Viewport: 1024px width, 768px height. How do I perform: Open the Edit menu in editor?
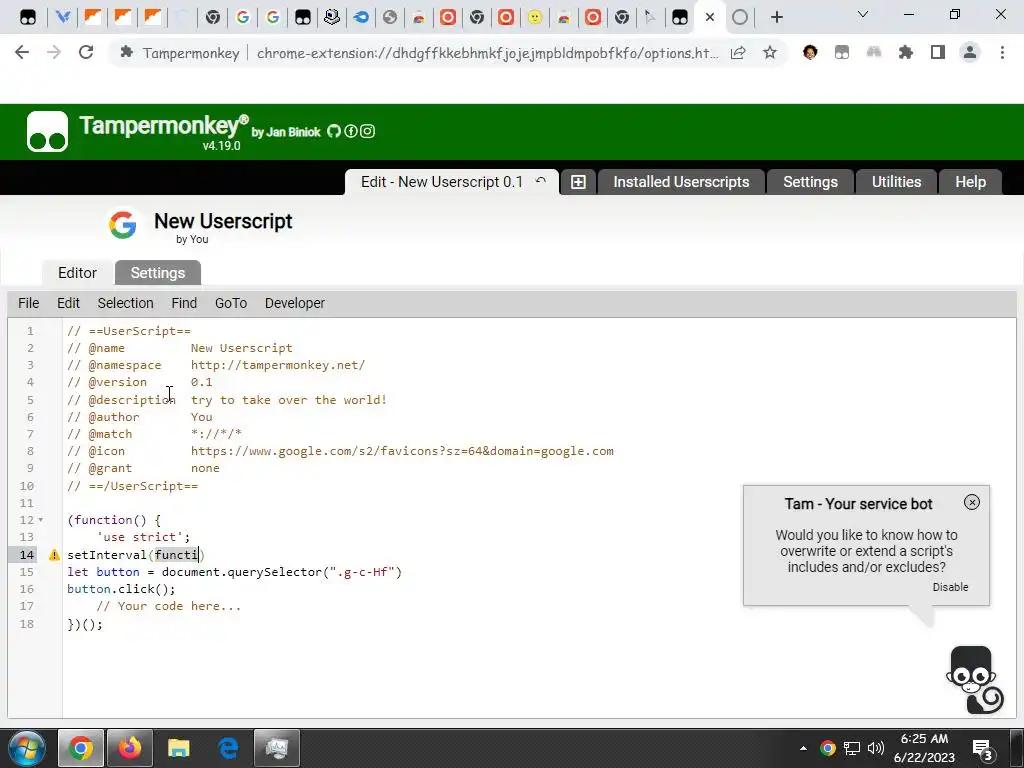tap(68, 303)
